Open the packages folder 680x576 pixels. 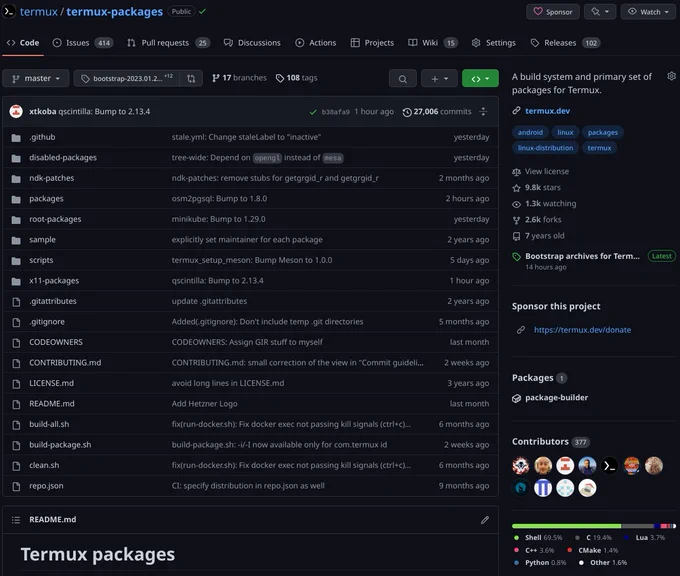(46, 199)
